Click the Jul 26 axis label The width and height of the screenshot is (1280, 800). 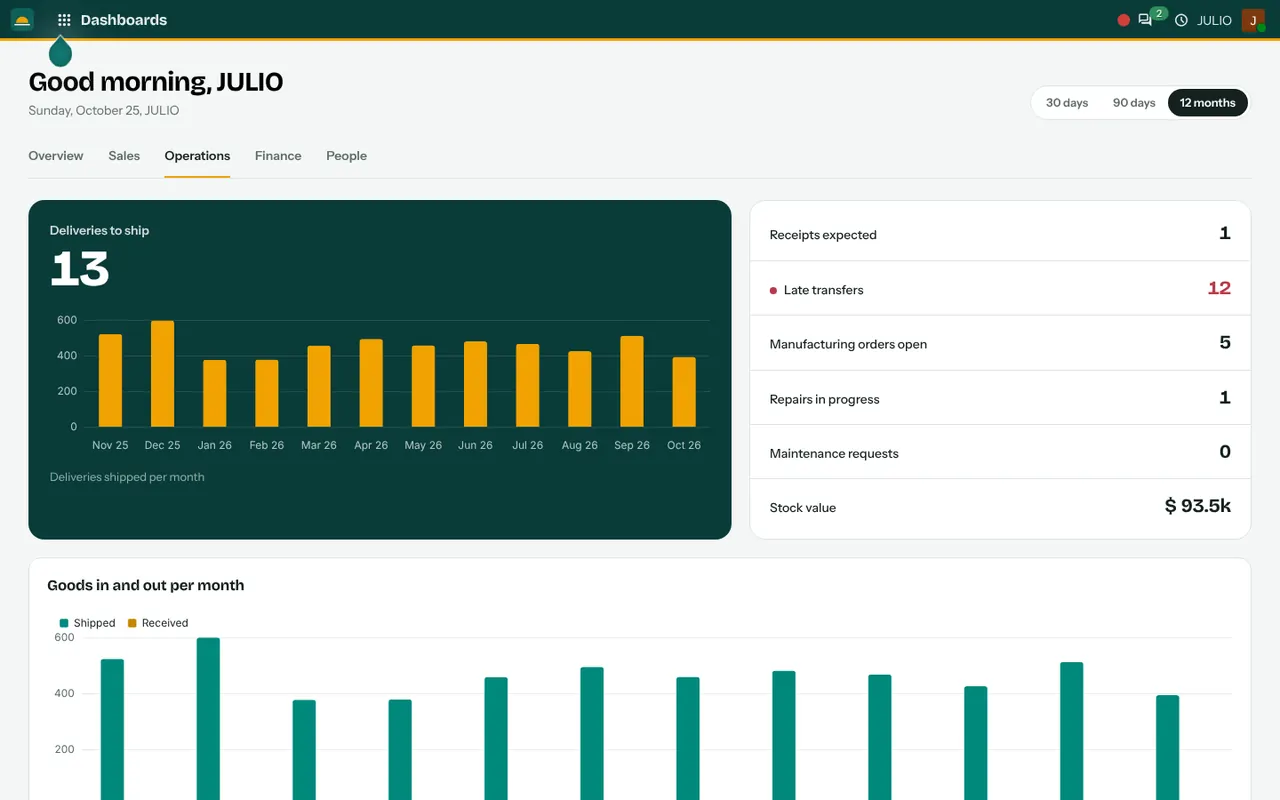[527, 445]
